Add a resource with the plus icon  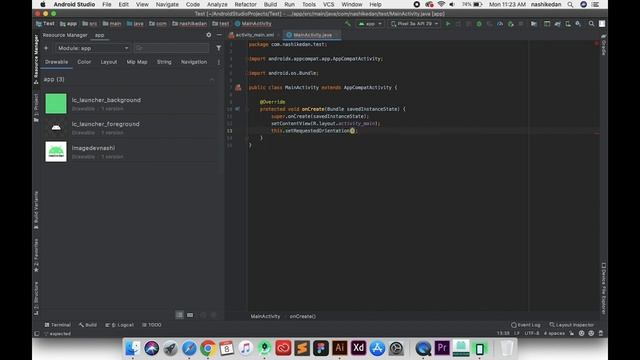46,48
